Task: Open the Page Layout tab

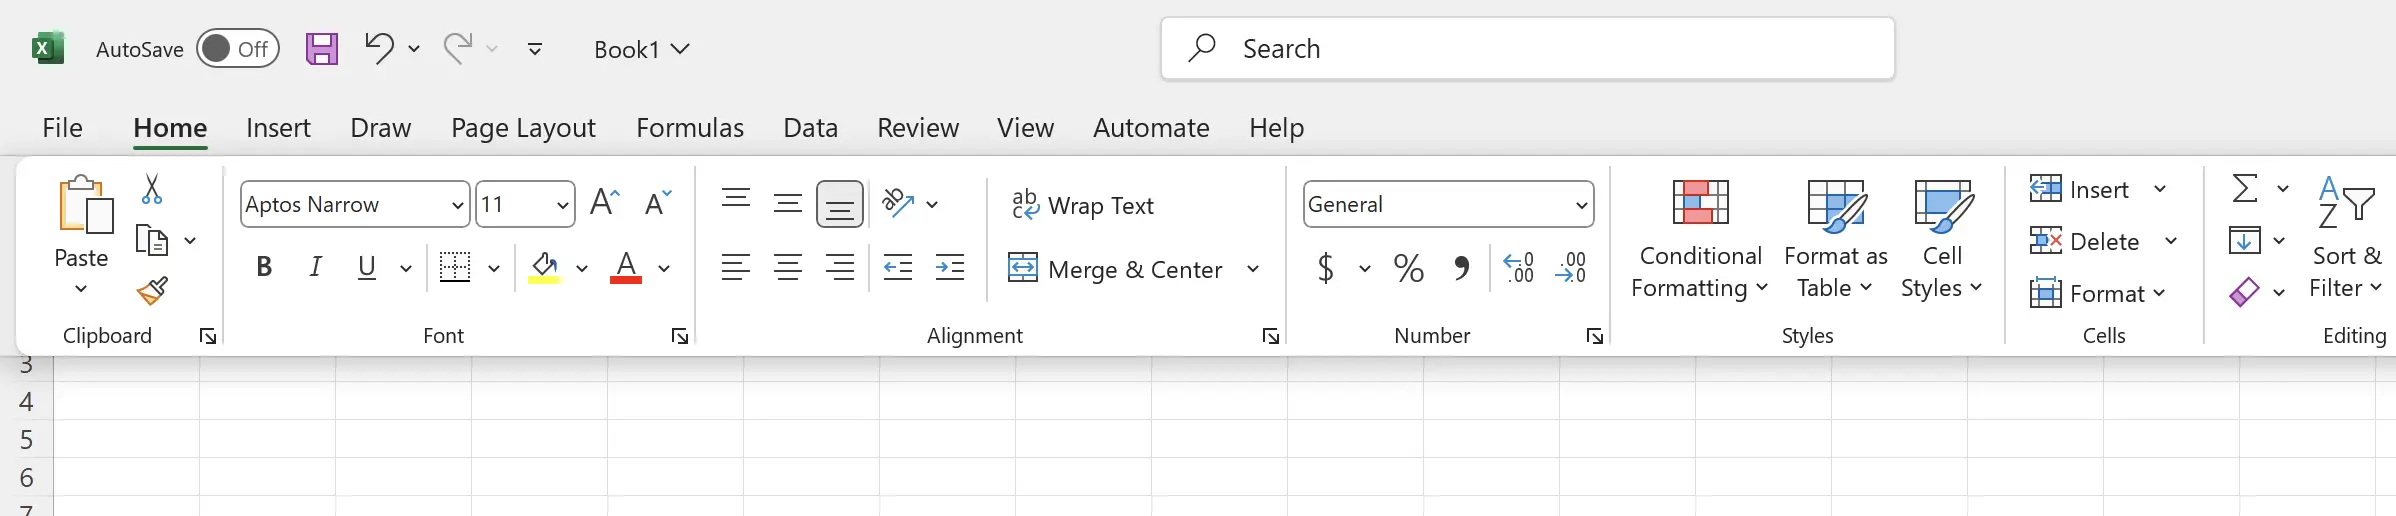Action: pos(523,128)
